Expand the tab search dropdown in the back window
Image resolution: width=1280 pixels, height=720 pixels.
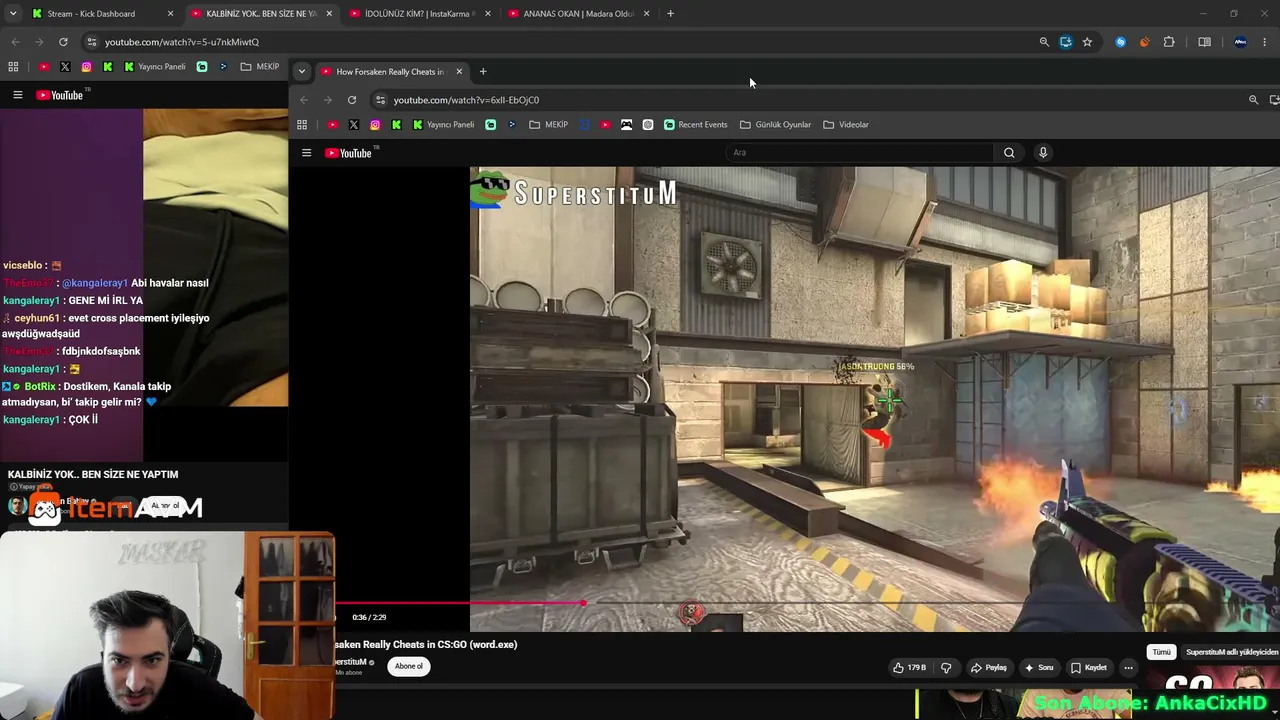(x=13, y=14)
